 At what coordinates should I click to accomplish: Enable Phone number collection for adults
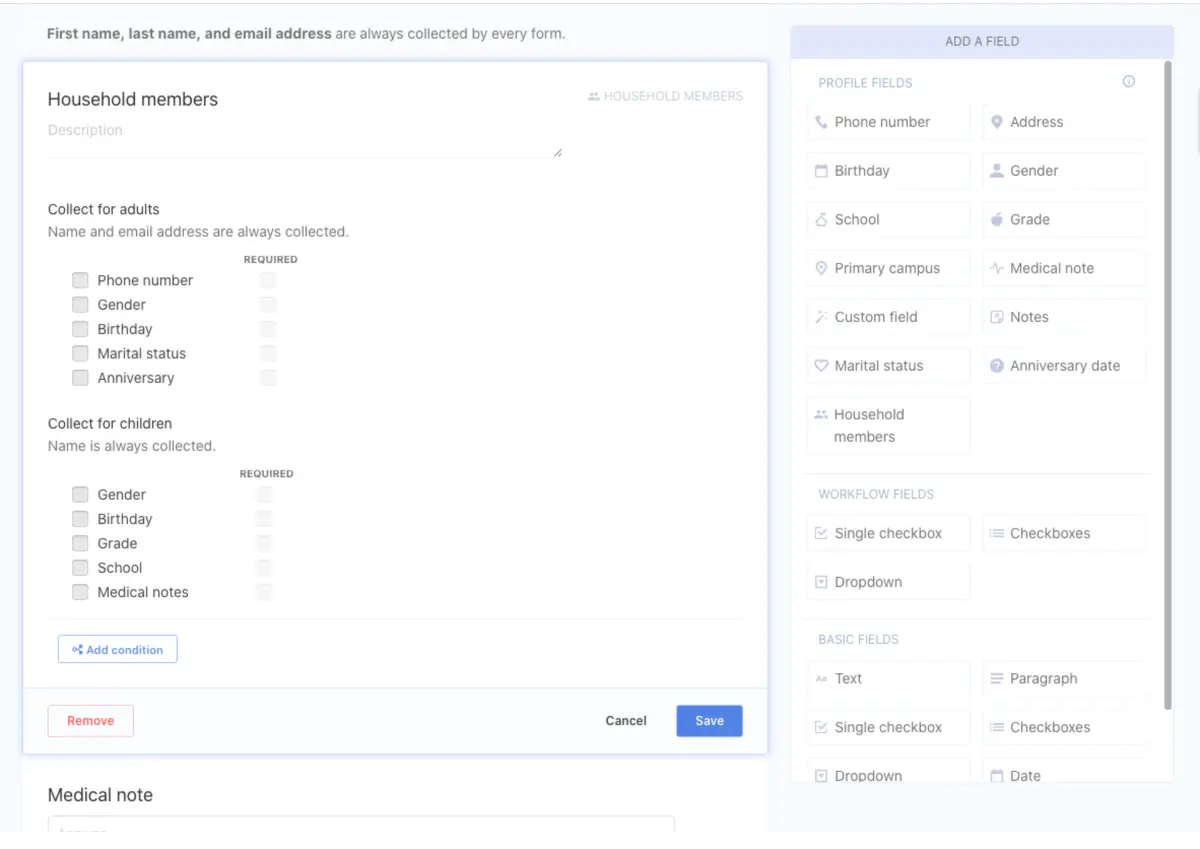pos(80,280)
